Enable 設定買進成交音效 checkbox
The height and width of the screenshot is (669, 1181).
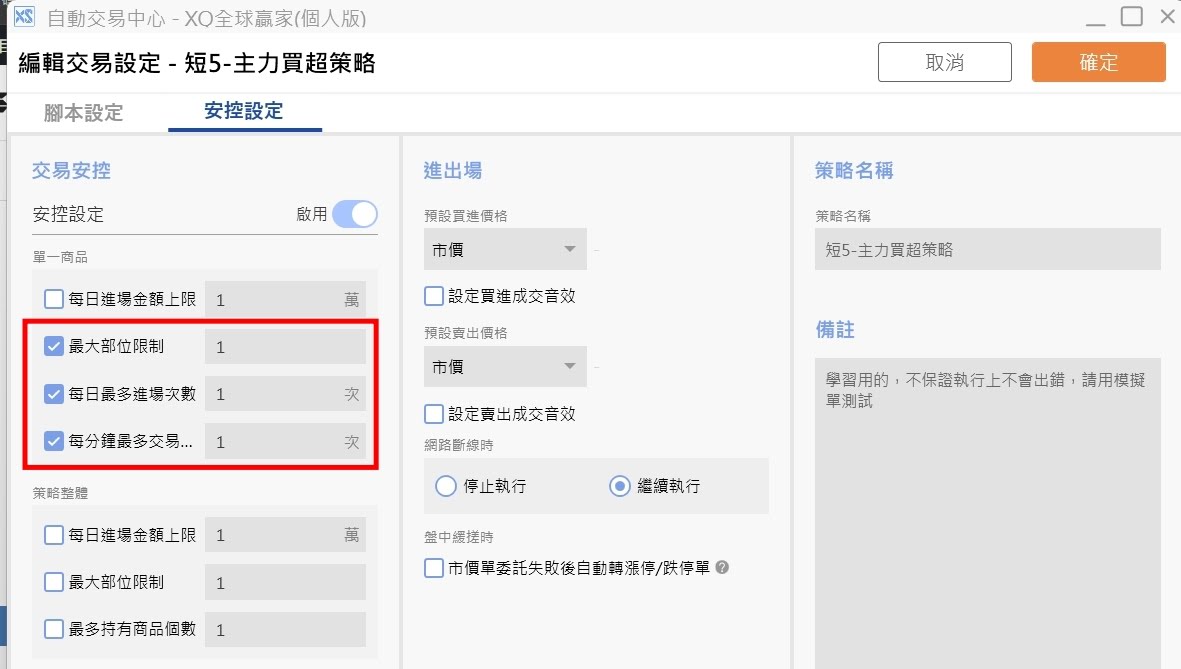[x=434, y=296]
